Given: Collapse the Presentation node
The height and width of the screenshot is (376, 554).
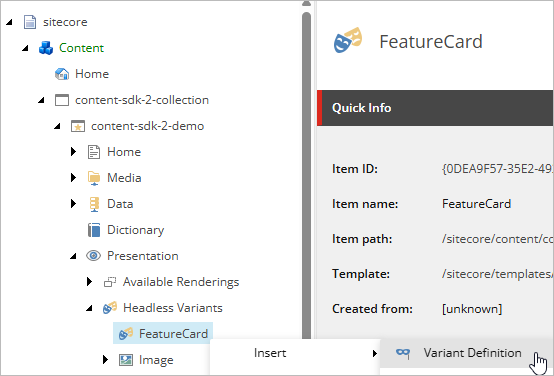Looking at the screenshot, I should [73, 256].
